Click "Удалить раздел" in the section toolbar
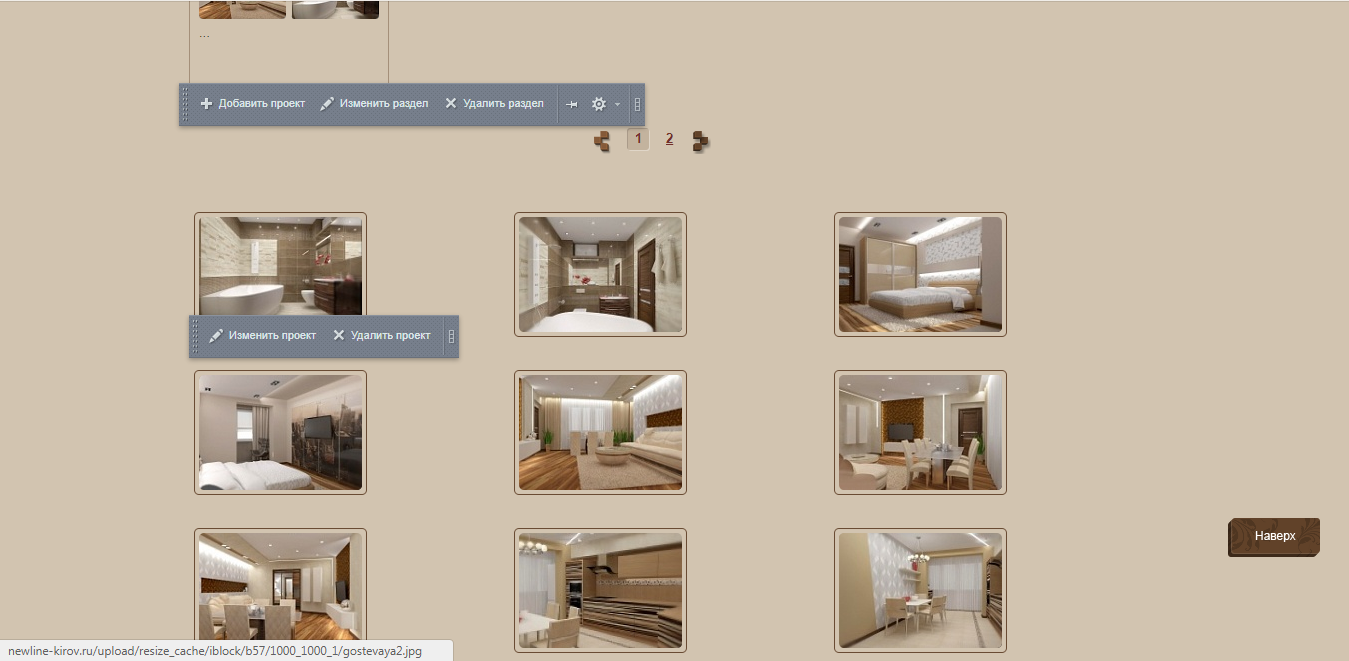Image resolution: width=1349 pixels, height=661 pixels. [494, 104]
